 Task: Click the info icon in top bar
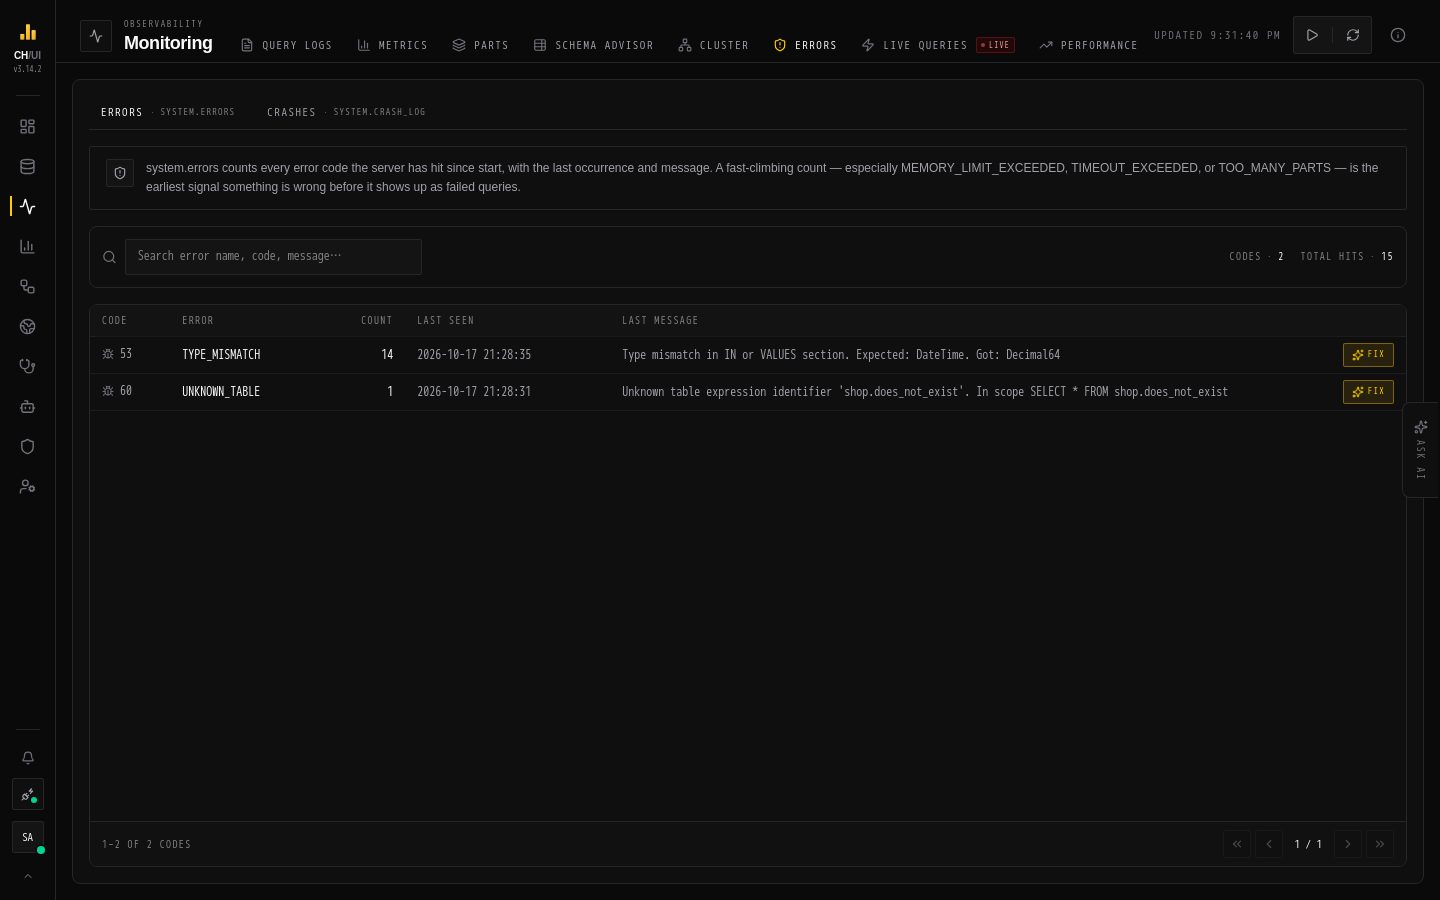(x=1398, y=35)
